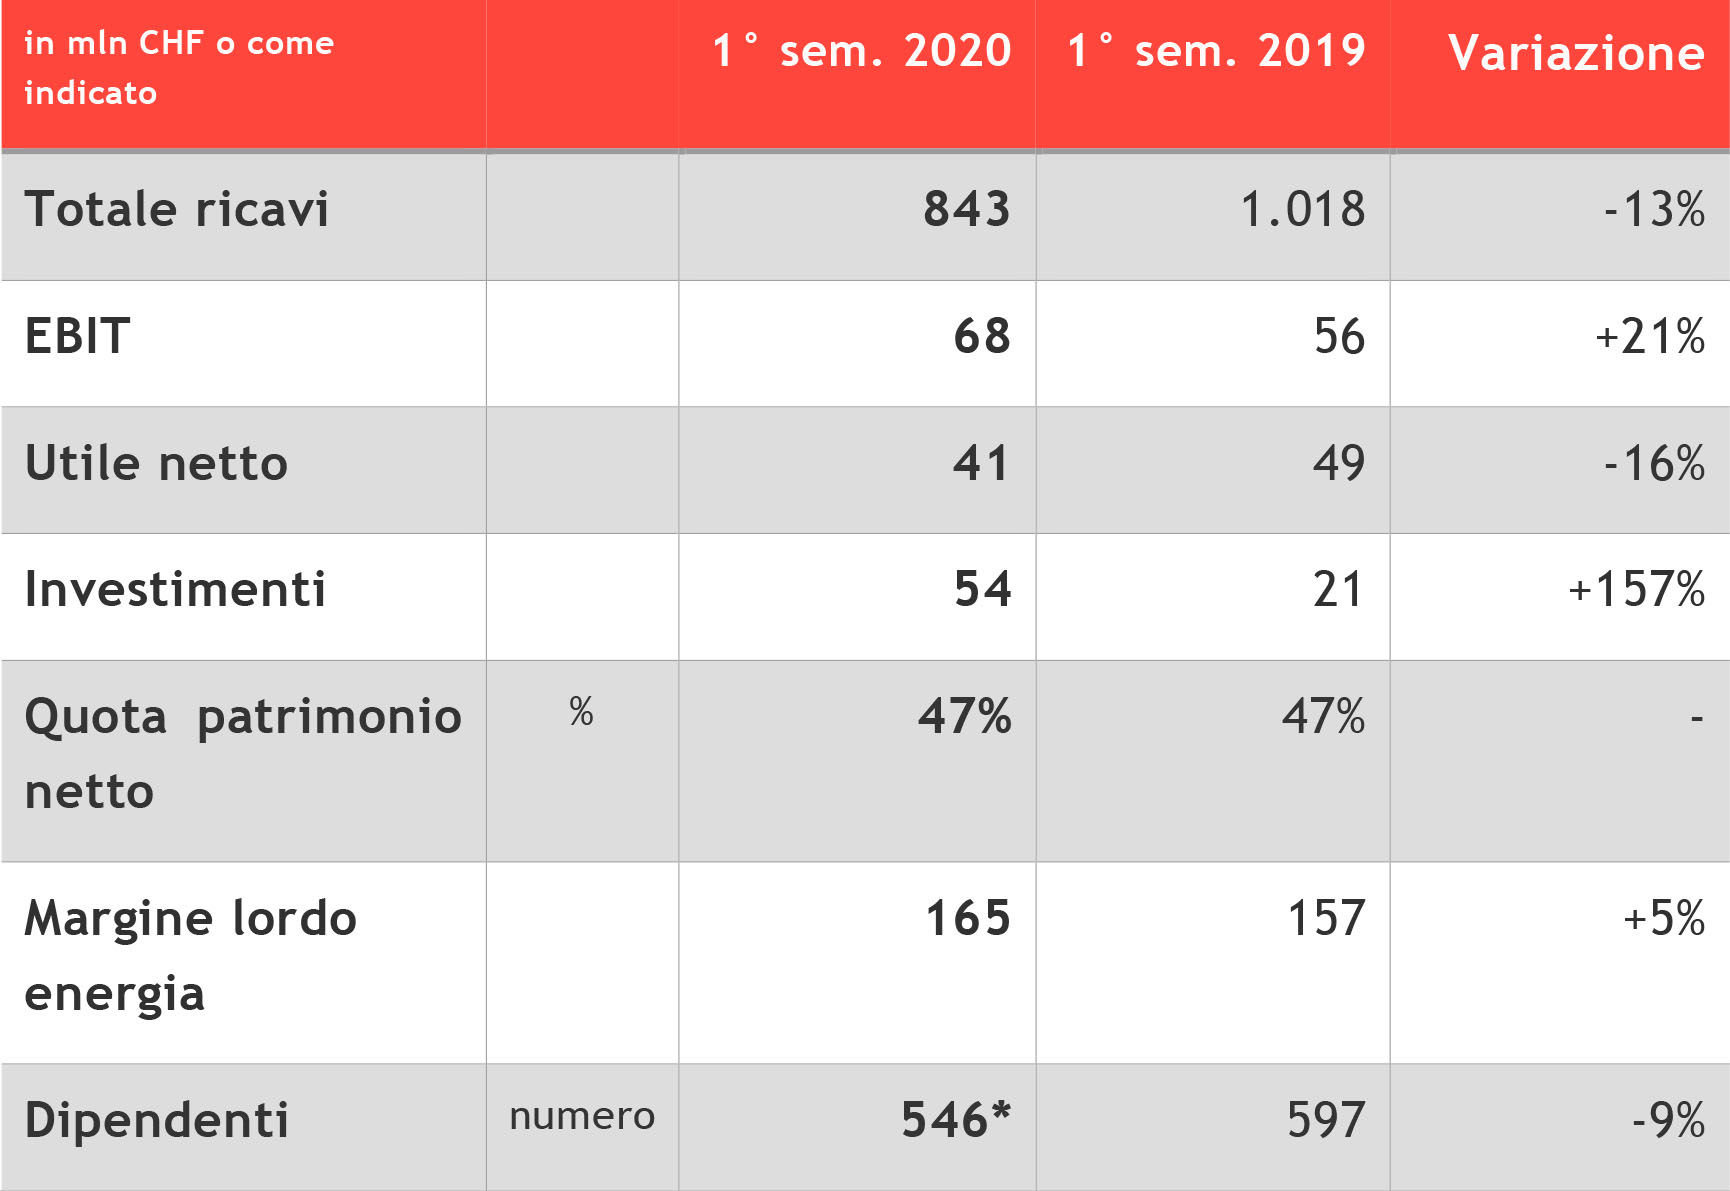
Task: Click the '1° sem. 2020' column header
Action: tap(861, 51)
